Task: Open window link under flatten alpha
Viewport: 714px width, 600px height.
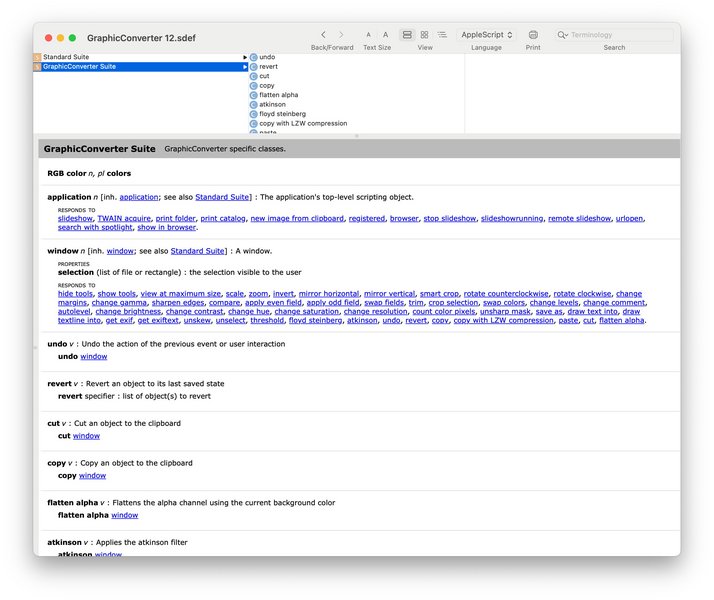Action: [124, 515]
